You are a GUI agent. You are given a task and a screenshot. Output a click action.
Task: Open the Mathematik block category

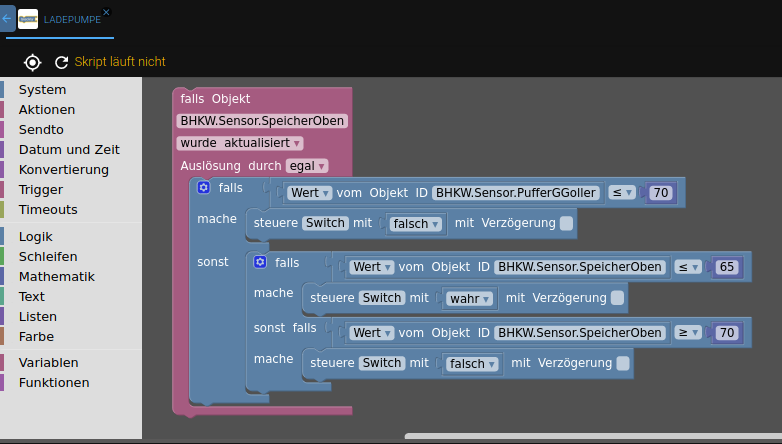click(x=56, y=276)
